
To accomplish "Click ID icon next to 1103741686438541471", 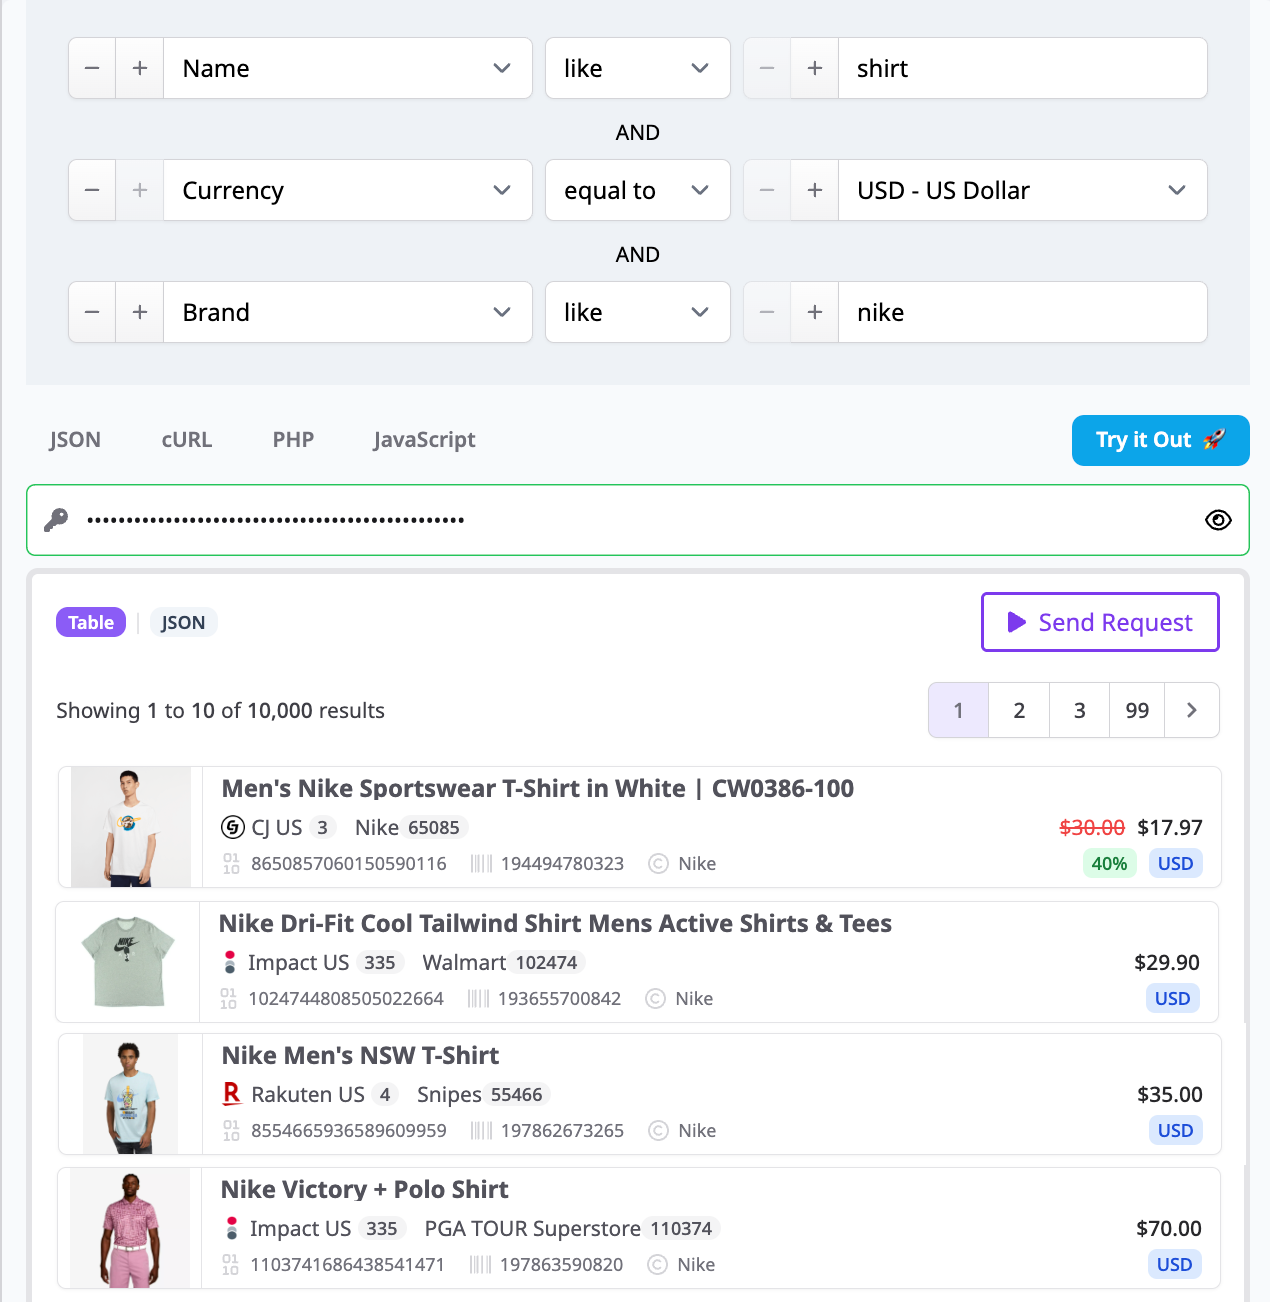I will [230, 1264].
